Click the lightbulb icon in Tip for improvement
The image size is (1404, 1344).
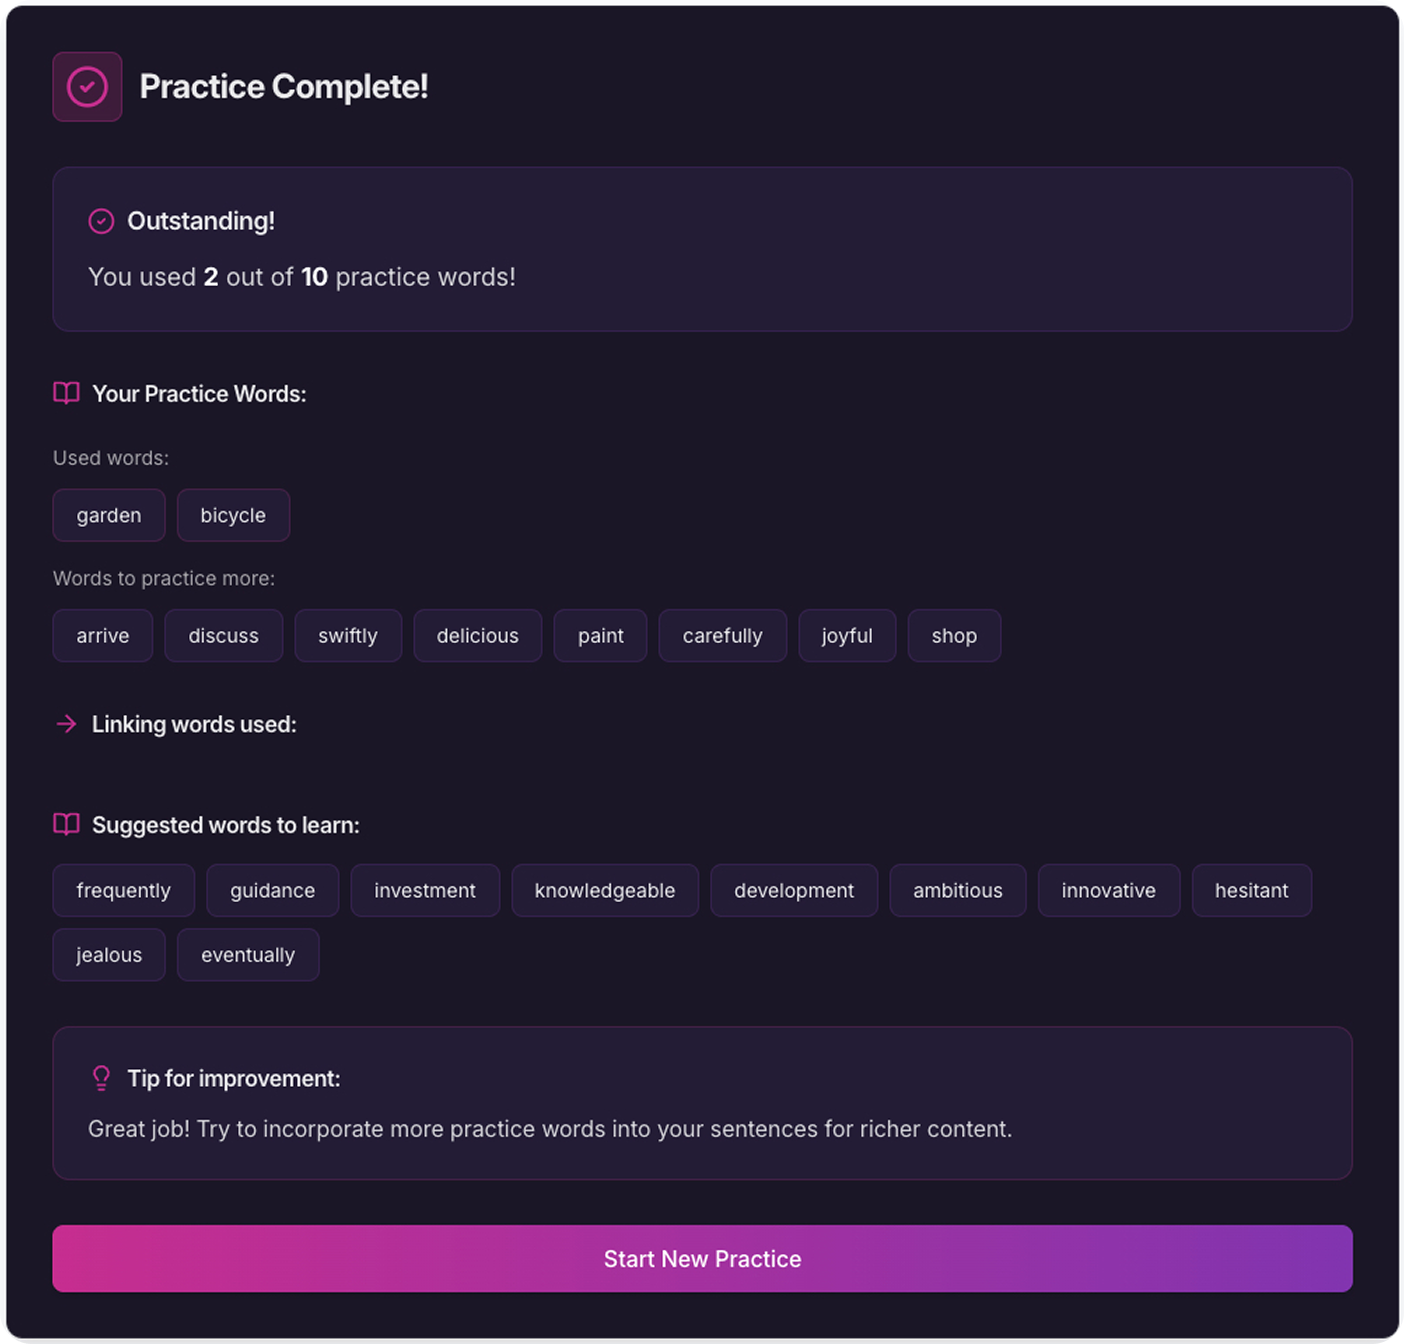(x=101, y=1078)
